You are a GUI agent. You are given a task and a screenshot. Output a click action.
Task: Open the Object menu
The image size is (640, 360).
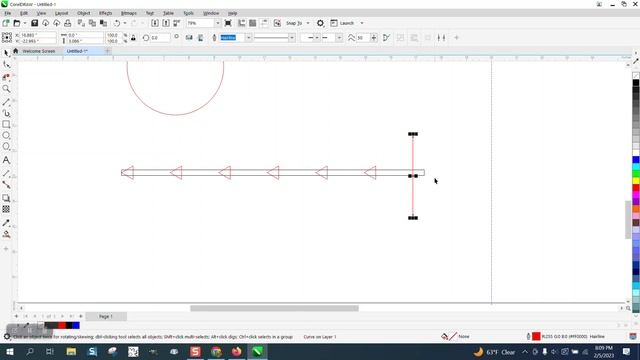[83, 13]
